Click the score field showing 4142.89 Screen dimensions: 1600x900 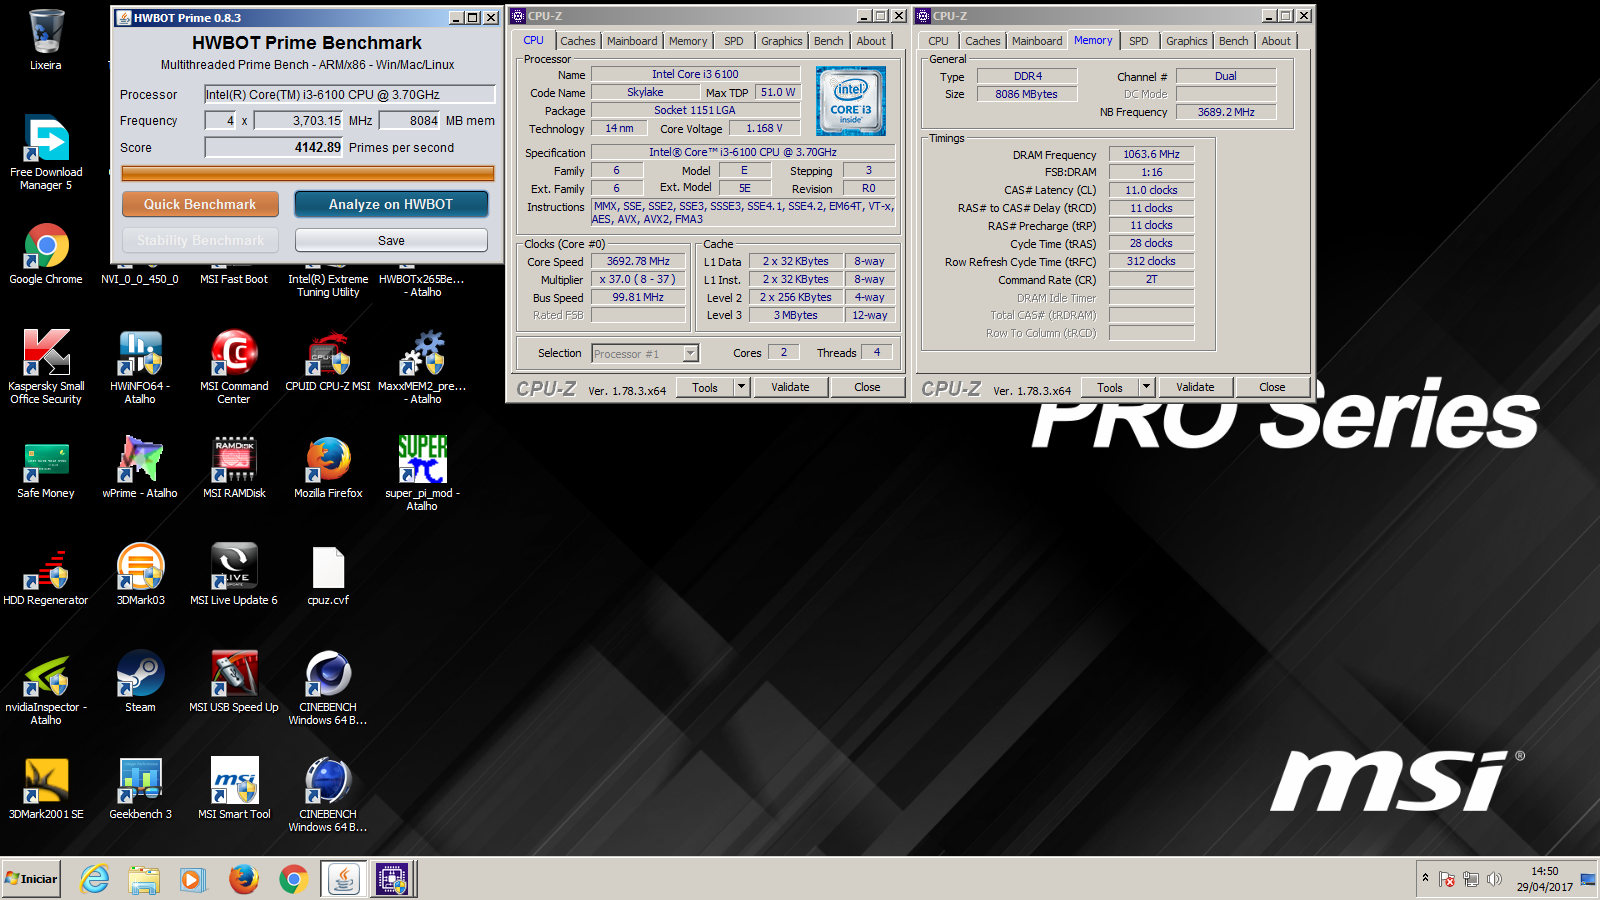[x=274, y=147]
